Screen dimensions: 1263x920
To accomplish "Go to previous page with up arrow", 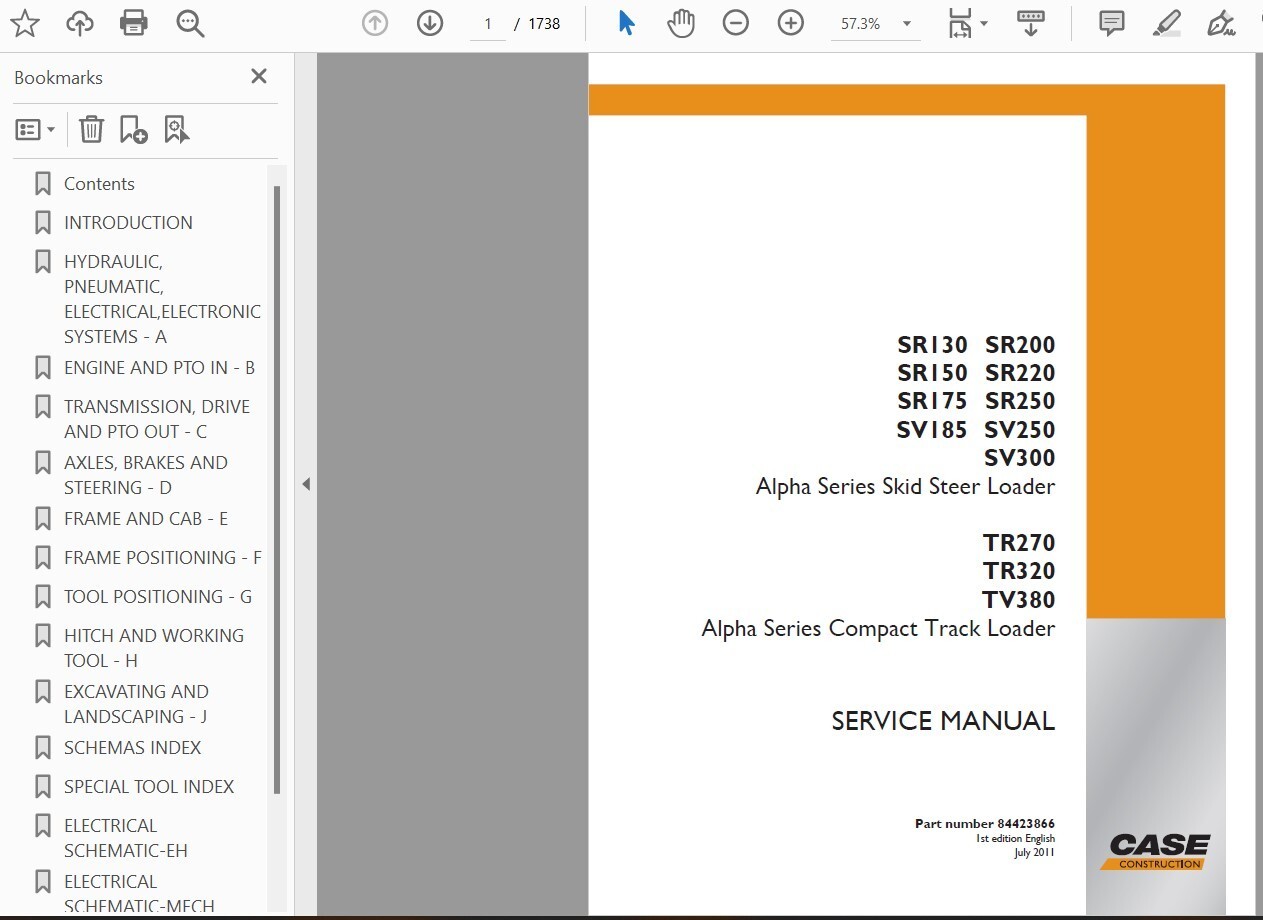I will tap(375, 23).
